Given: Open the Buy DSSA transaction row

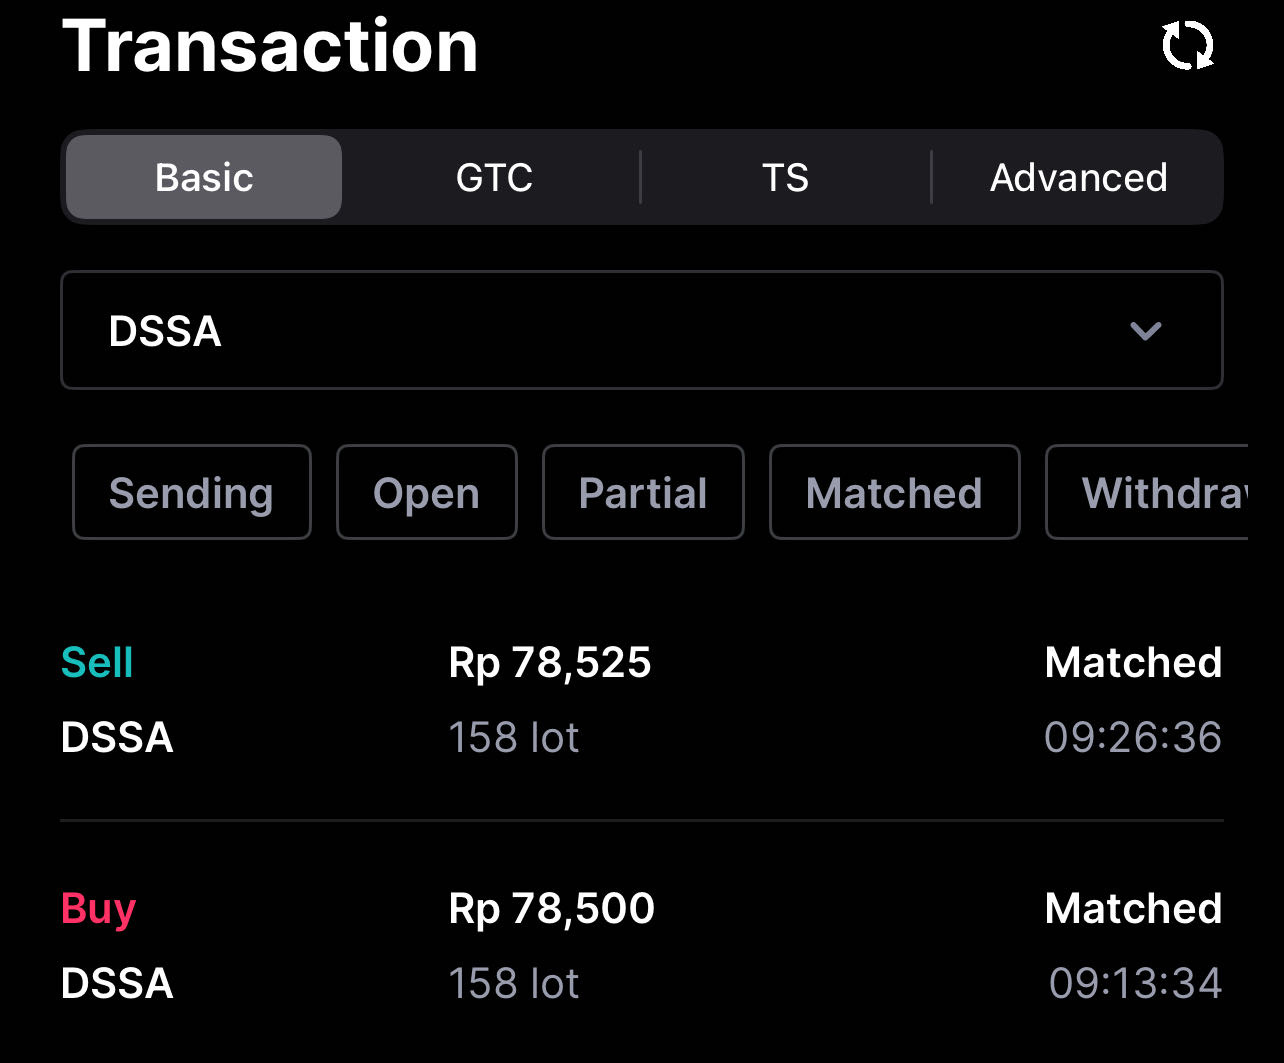Looking at the screenshot, I should pyautogui.click(x=642, y=945).
